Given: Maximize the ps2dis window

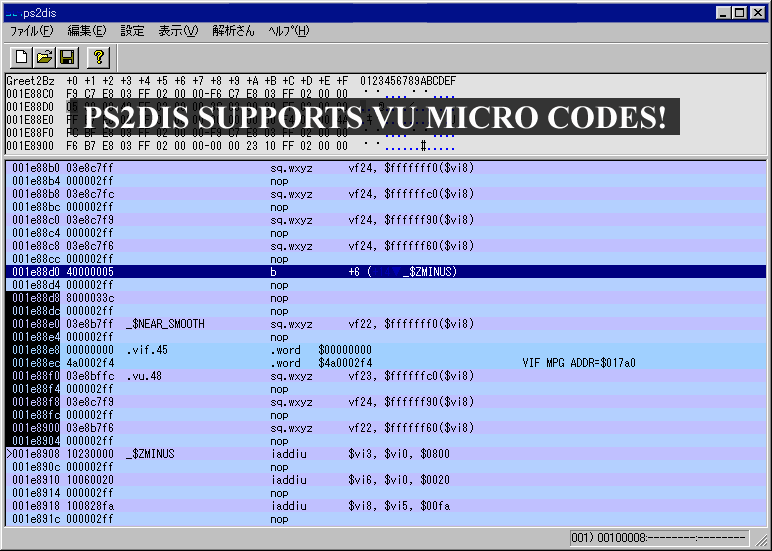Looking at the screenshot, I should coord(740,13).
